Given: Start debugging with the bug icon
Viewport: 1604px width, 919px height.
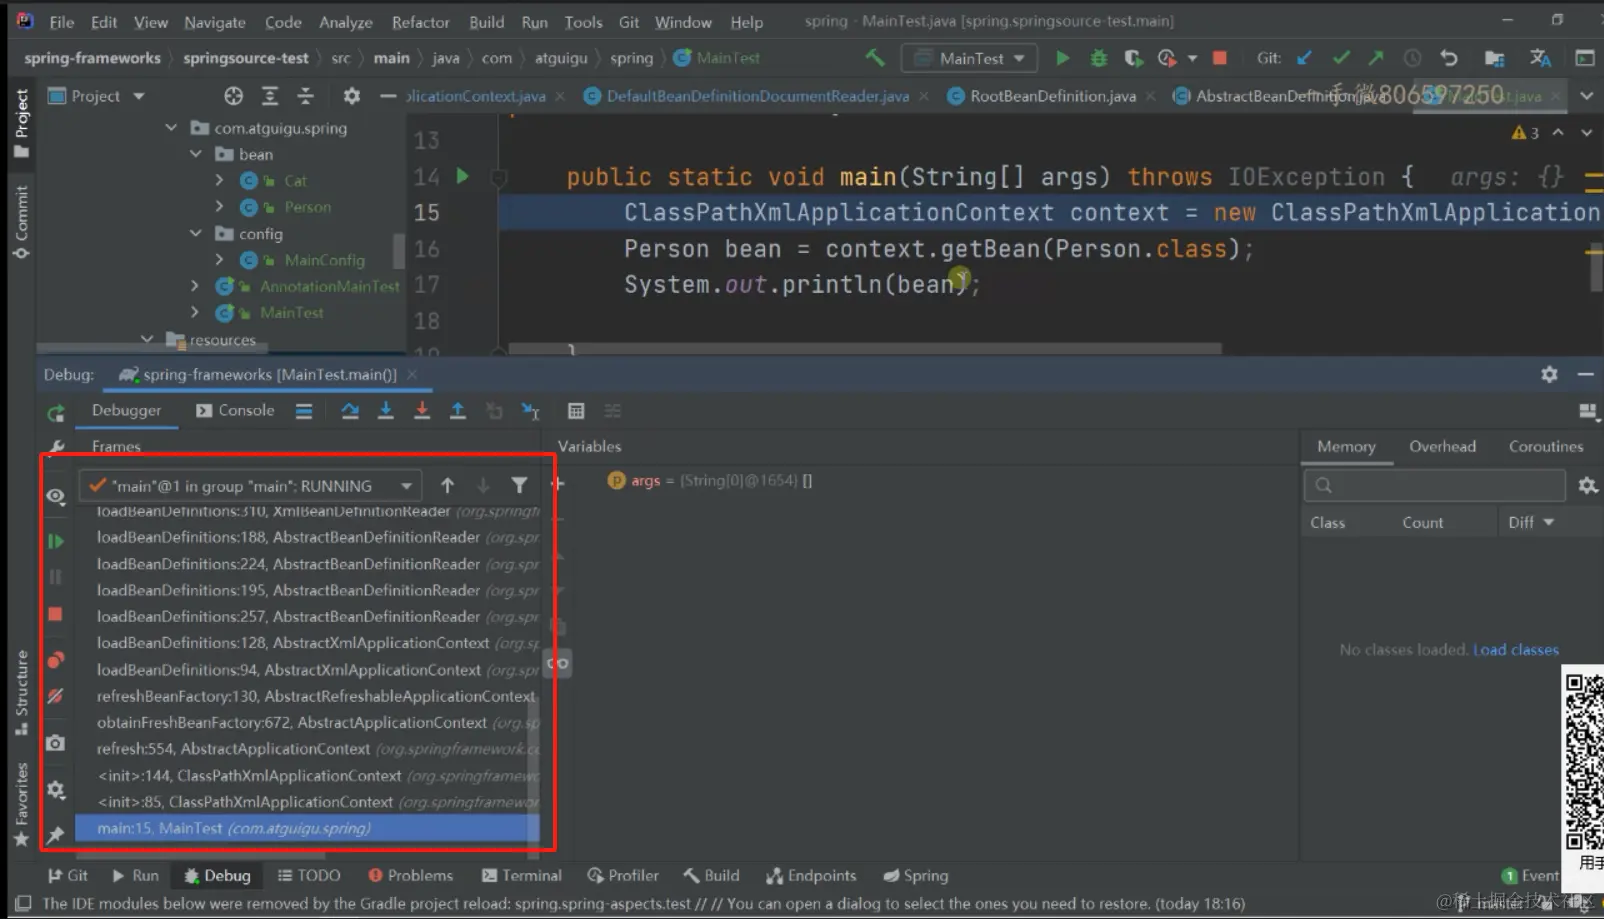Looking at the screenshot, I should [x=1098, y=58].
